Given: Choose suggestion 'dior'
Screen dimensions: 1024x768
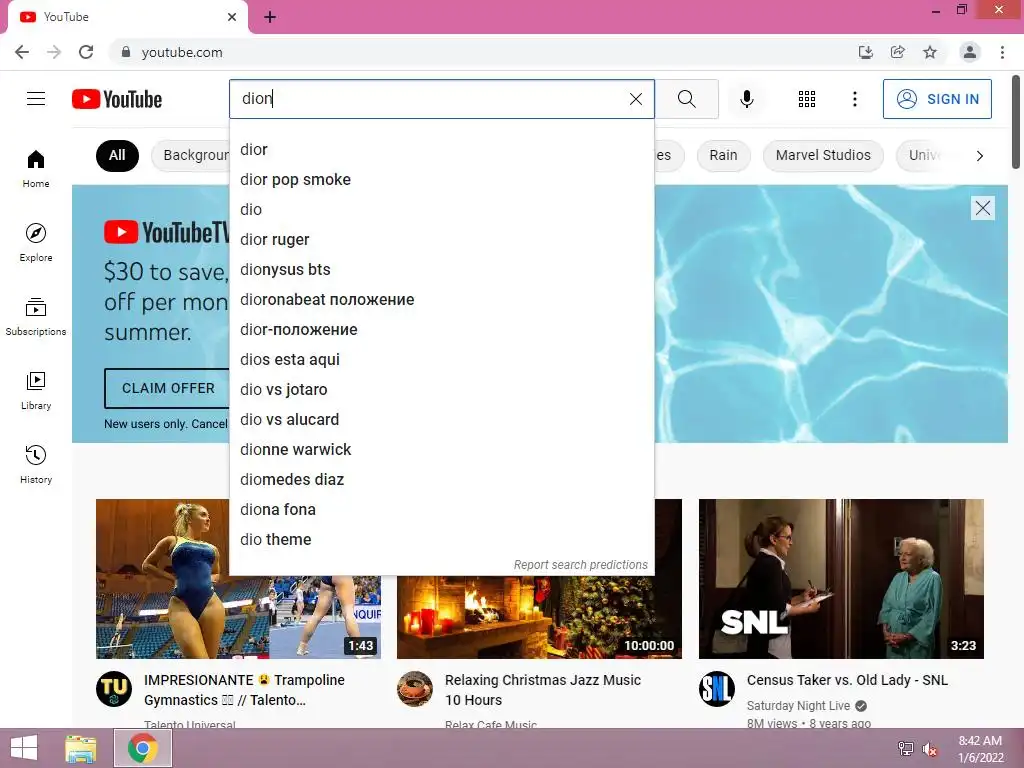Looking at the screenshot, I should [x=441, y=150].
